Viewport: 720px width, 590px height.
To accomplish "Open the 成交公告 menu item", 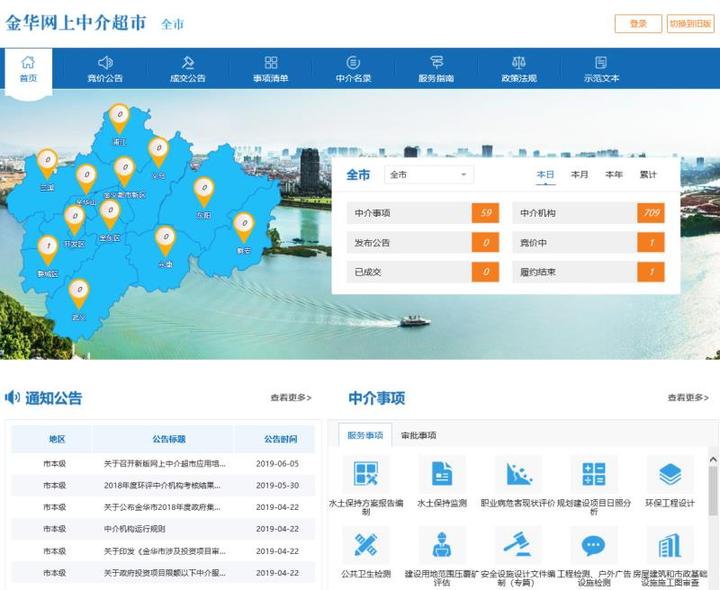I will pyautogui.click(x=187, y=69).
